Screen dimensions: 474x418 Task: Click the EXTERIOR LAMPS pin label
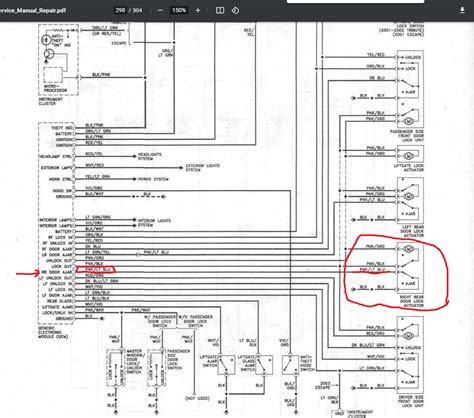coord(57,168)
